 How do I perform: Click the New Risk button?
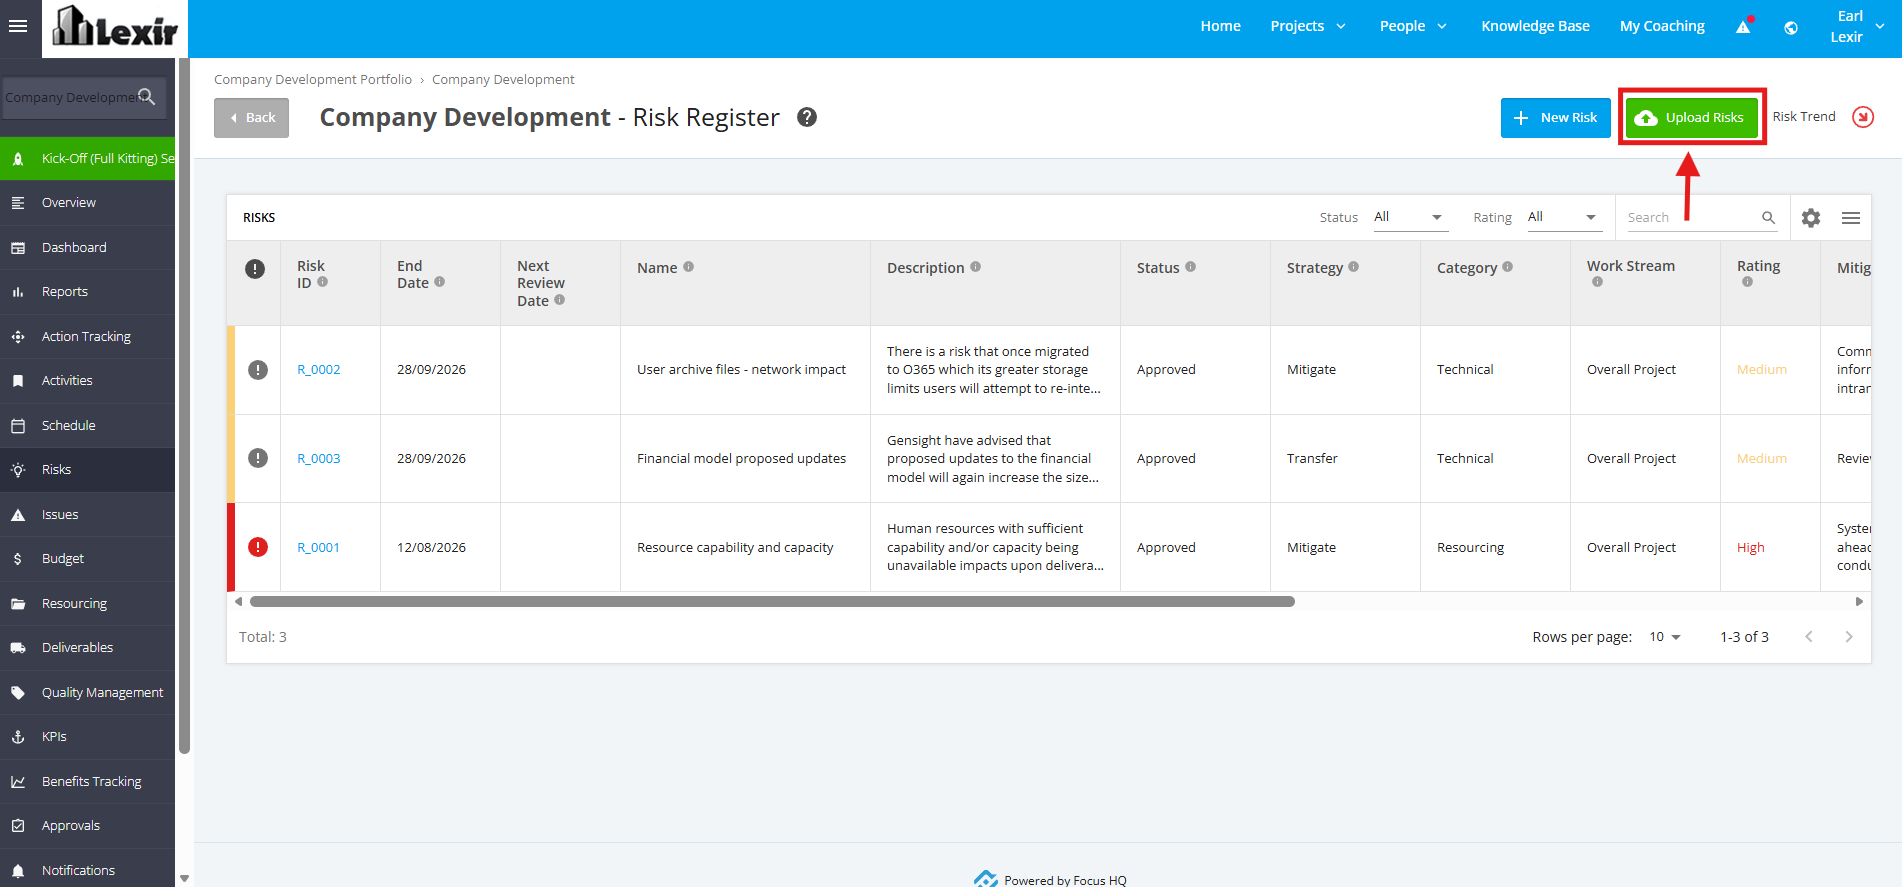click(1555, 118)
